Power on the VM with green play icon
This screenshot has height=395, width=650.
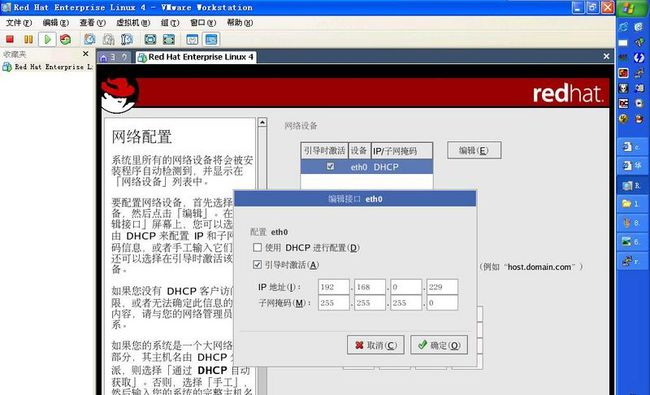[47, 39]
